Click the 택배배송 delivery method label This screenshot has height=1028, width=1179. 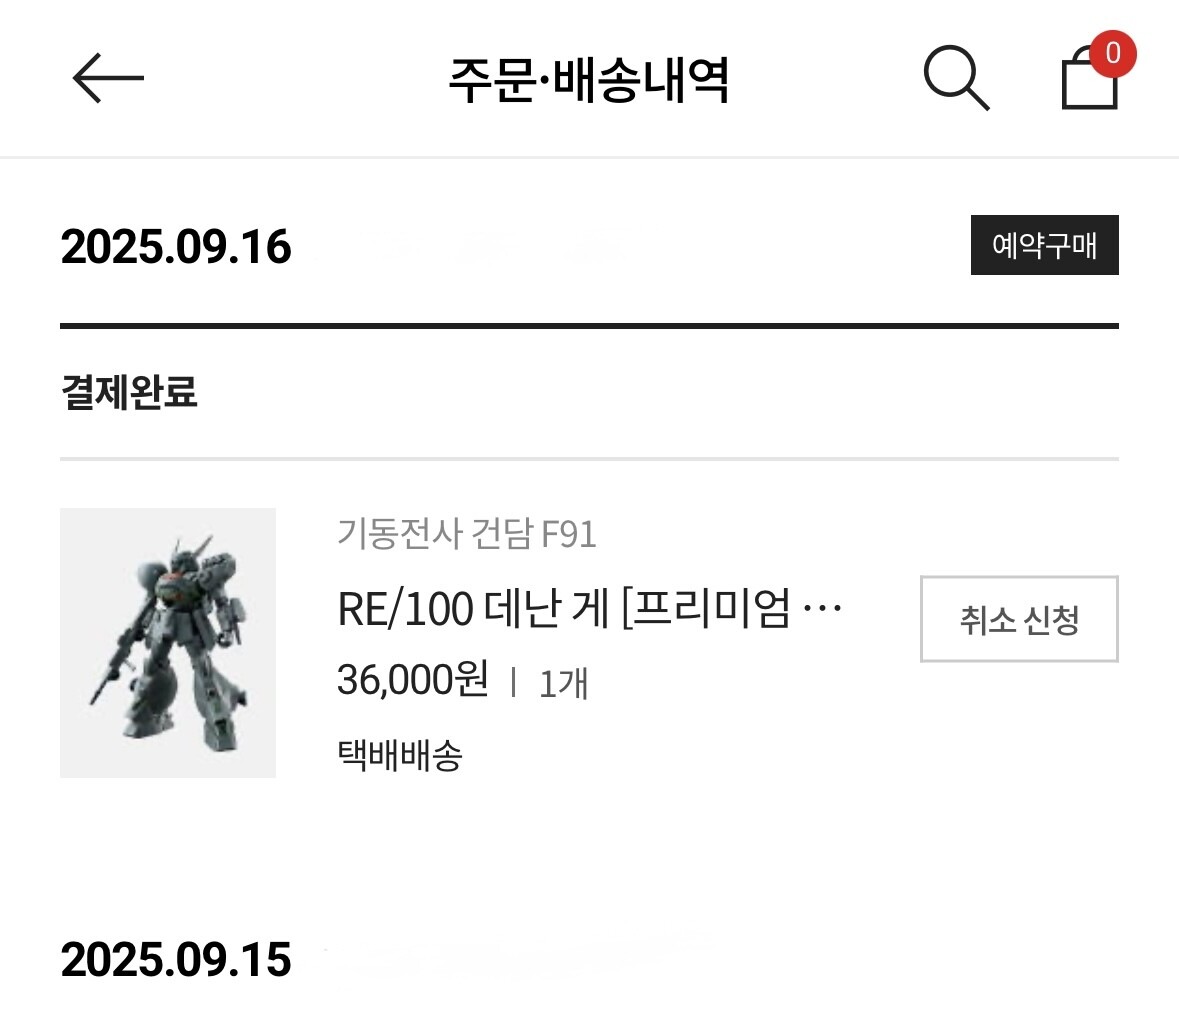[x=399, y=755]
